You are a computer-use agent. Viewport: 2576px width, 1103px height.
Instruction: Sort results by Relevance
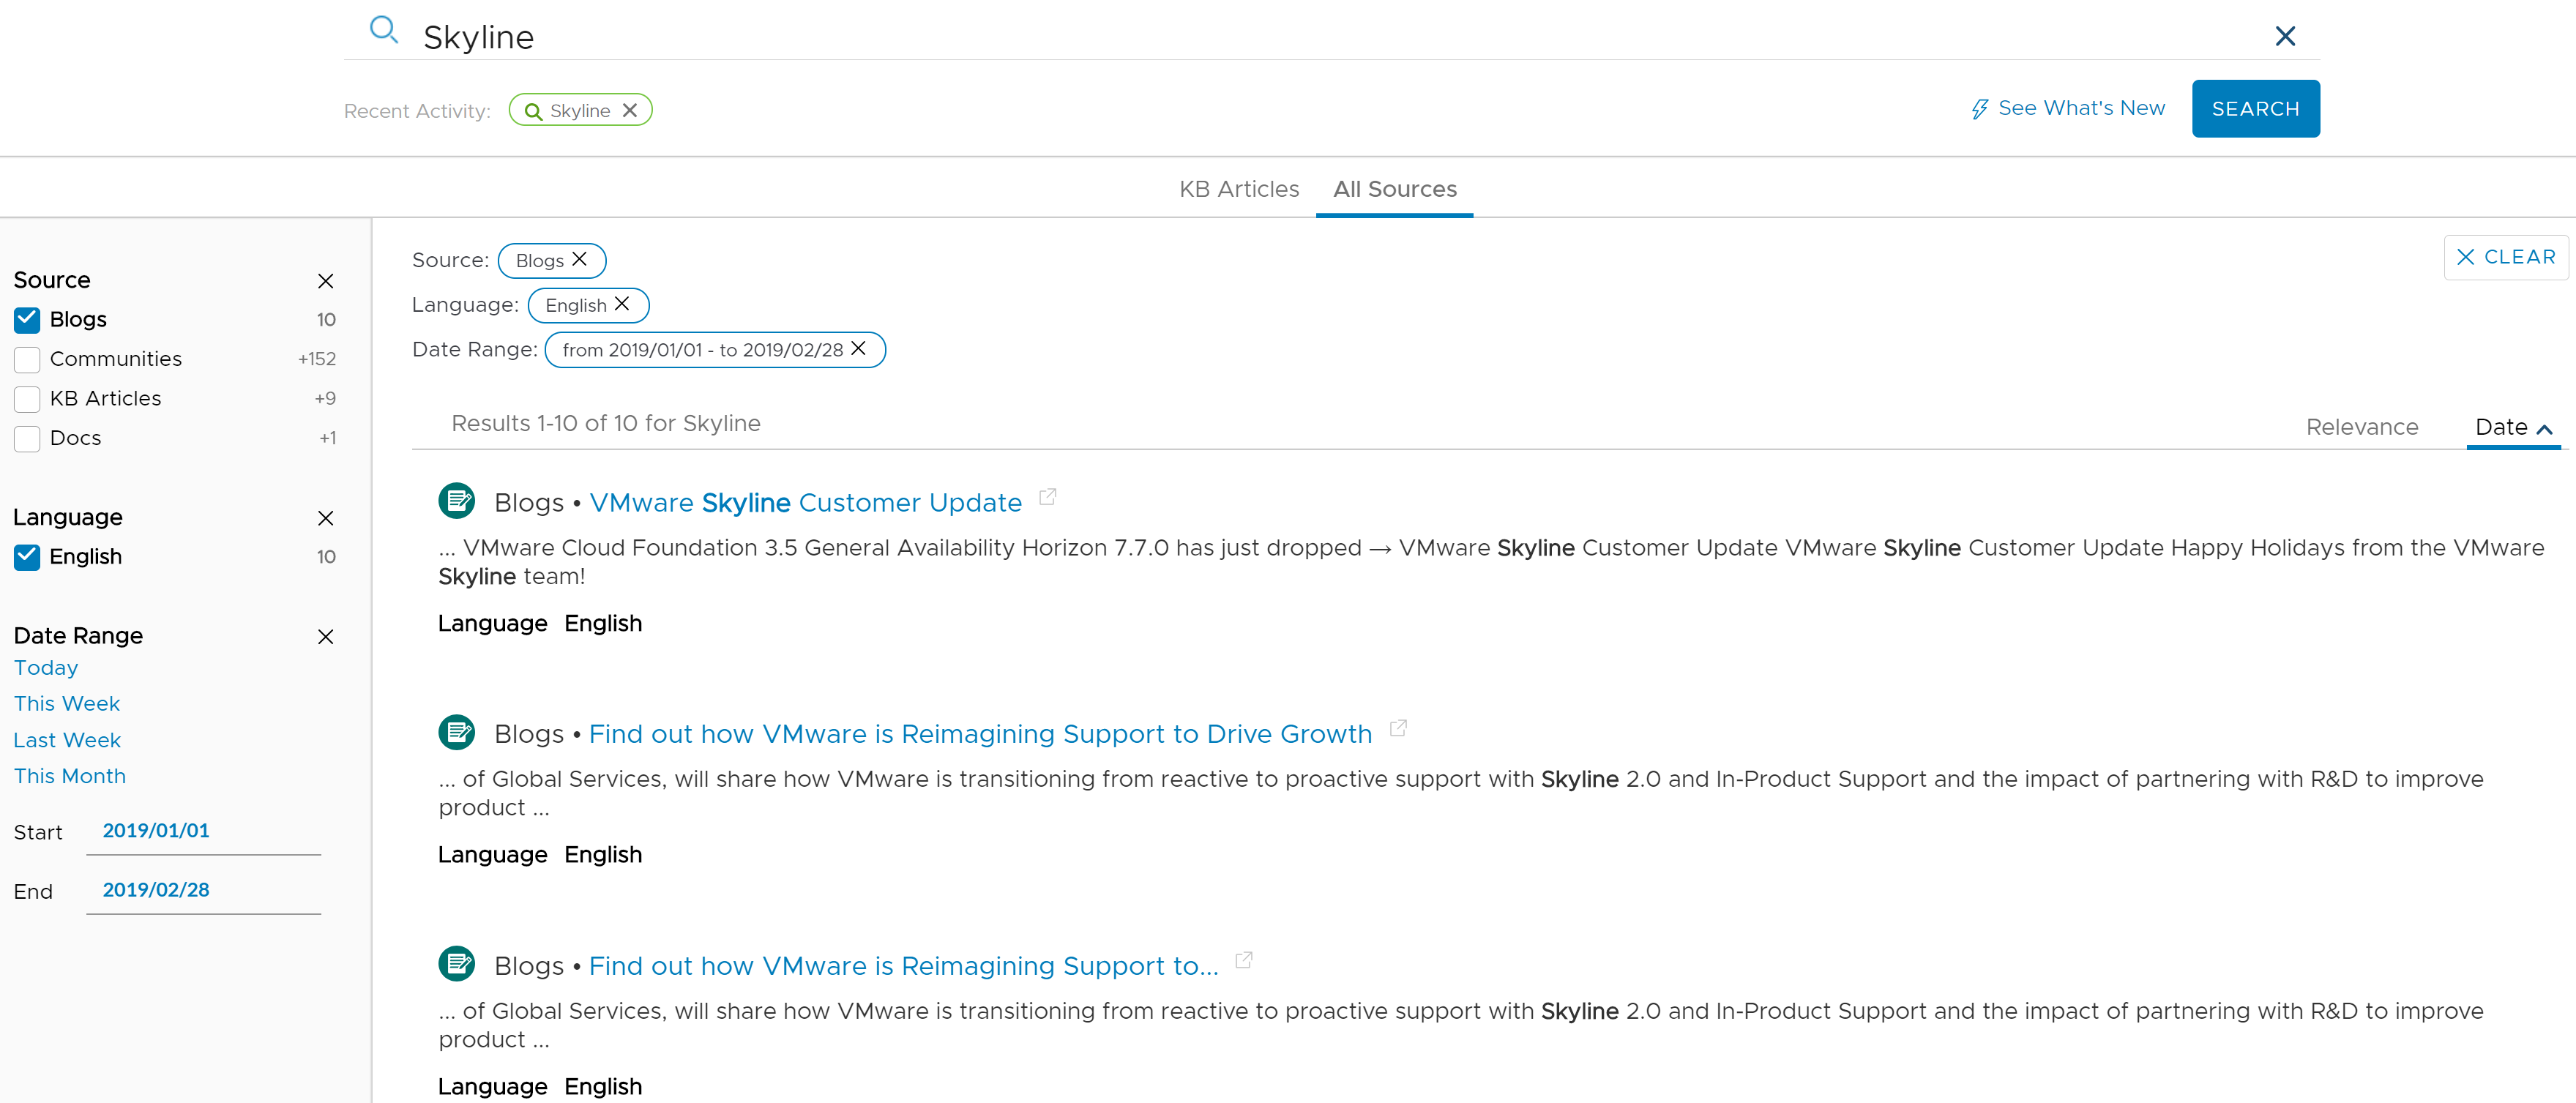click(x=2362, y=427)
